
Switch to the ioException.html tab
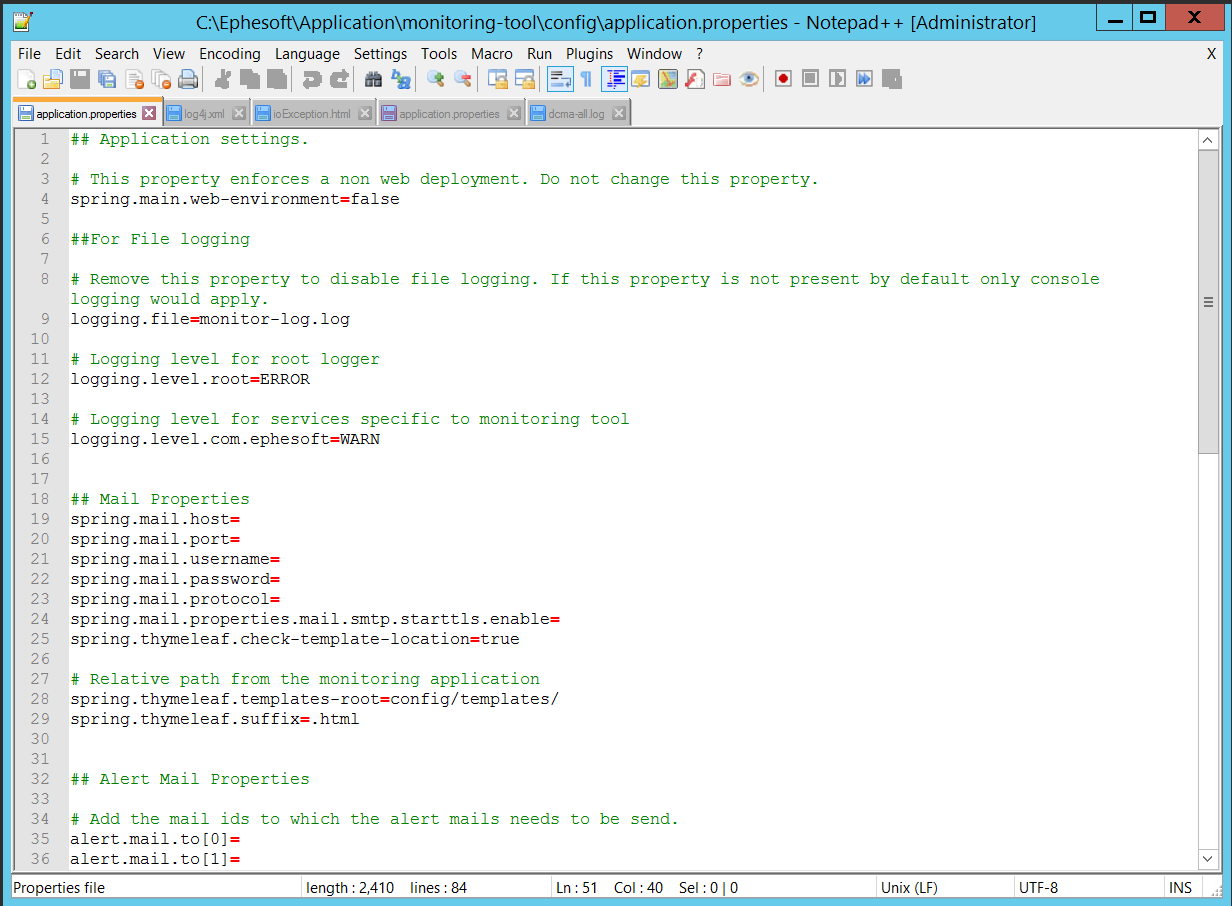point(312,114)
